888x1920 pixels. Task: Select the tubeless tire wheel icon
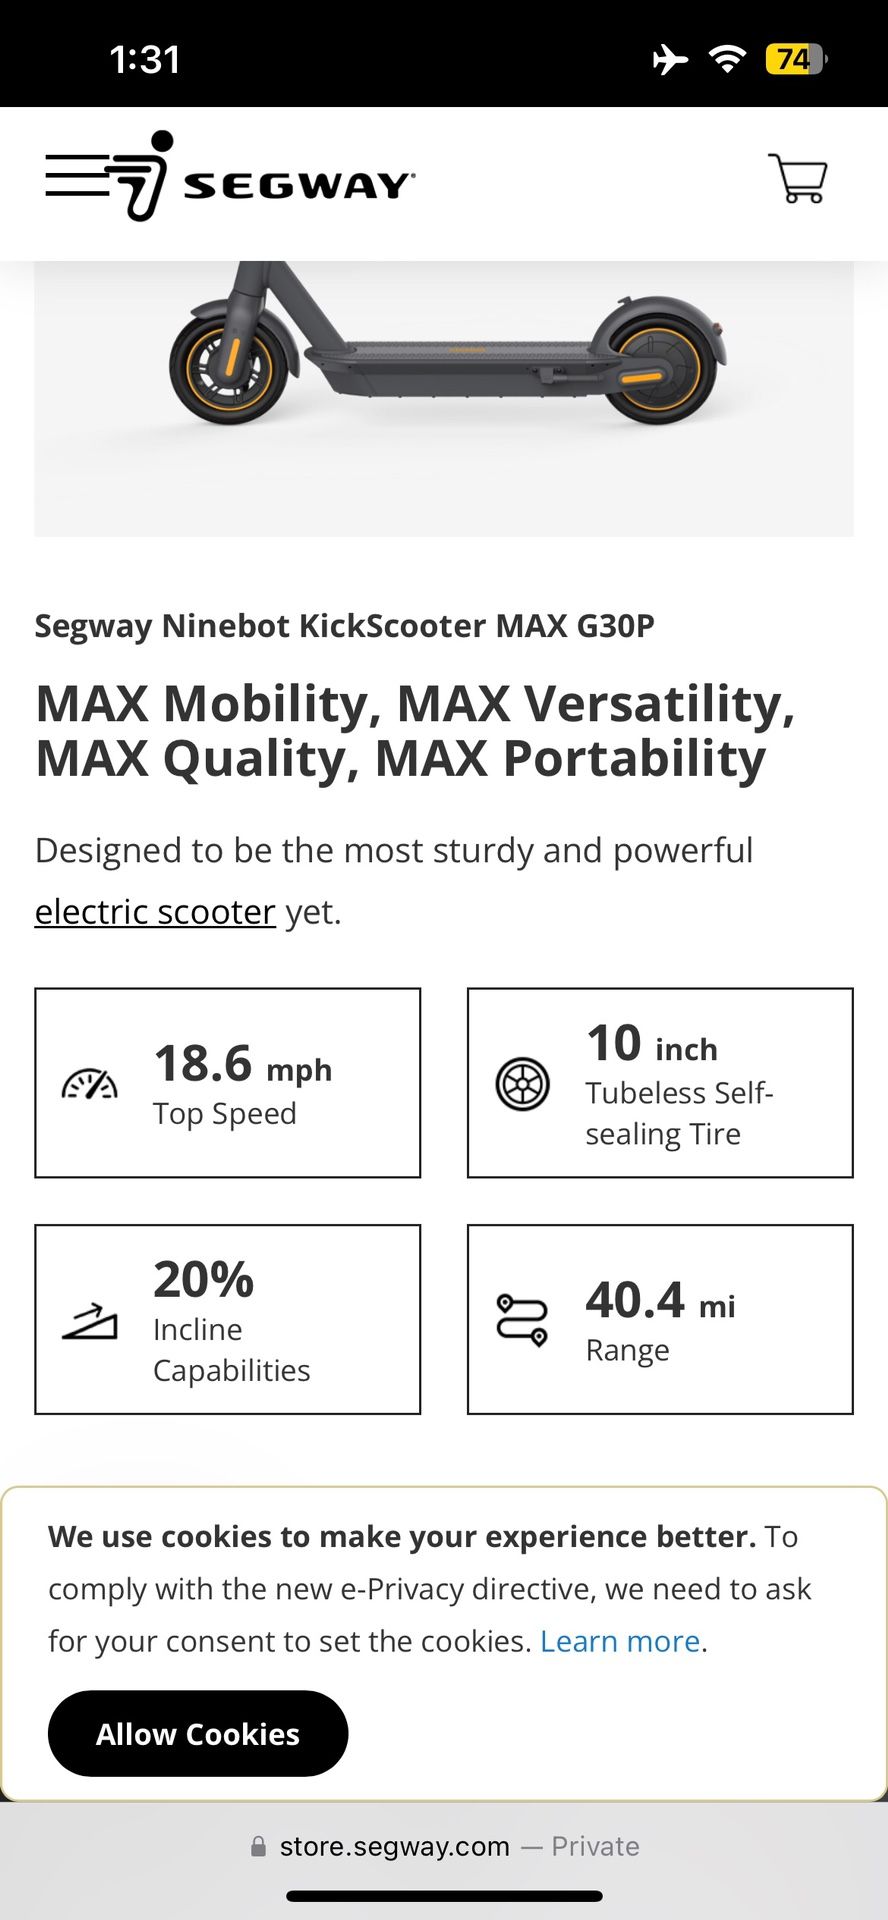click(521, 1082)
